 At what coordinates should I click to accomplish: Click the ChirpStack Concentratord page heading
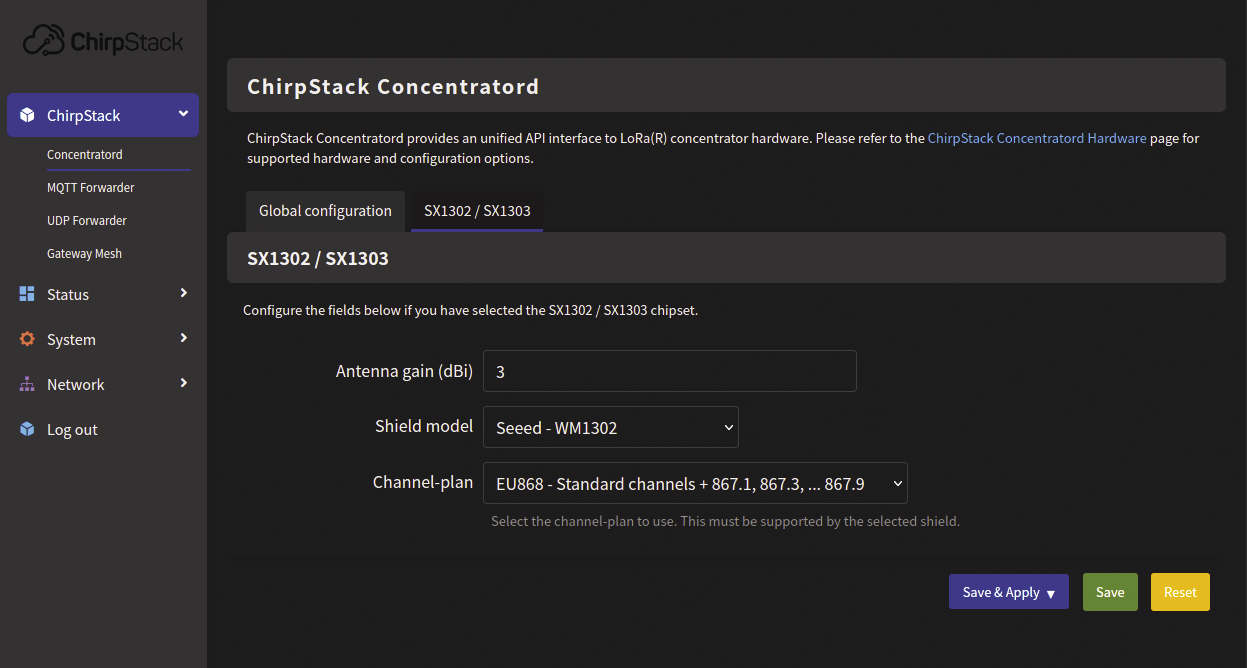[393, 86]
